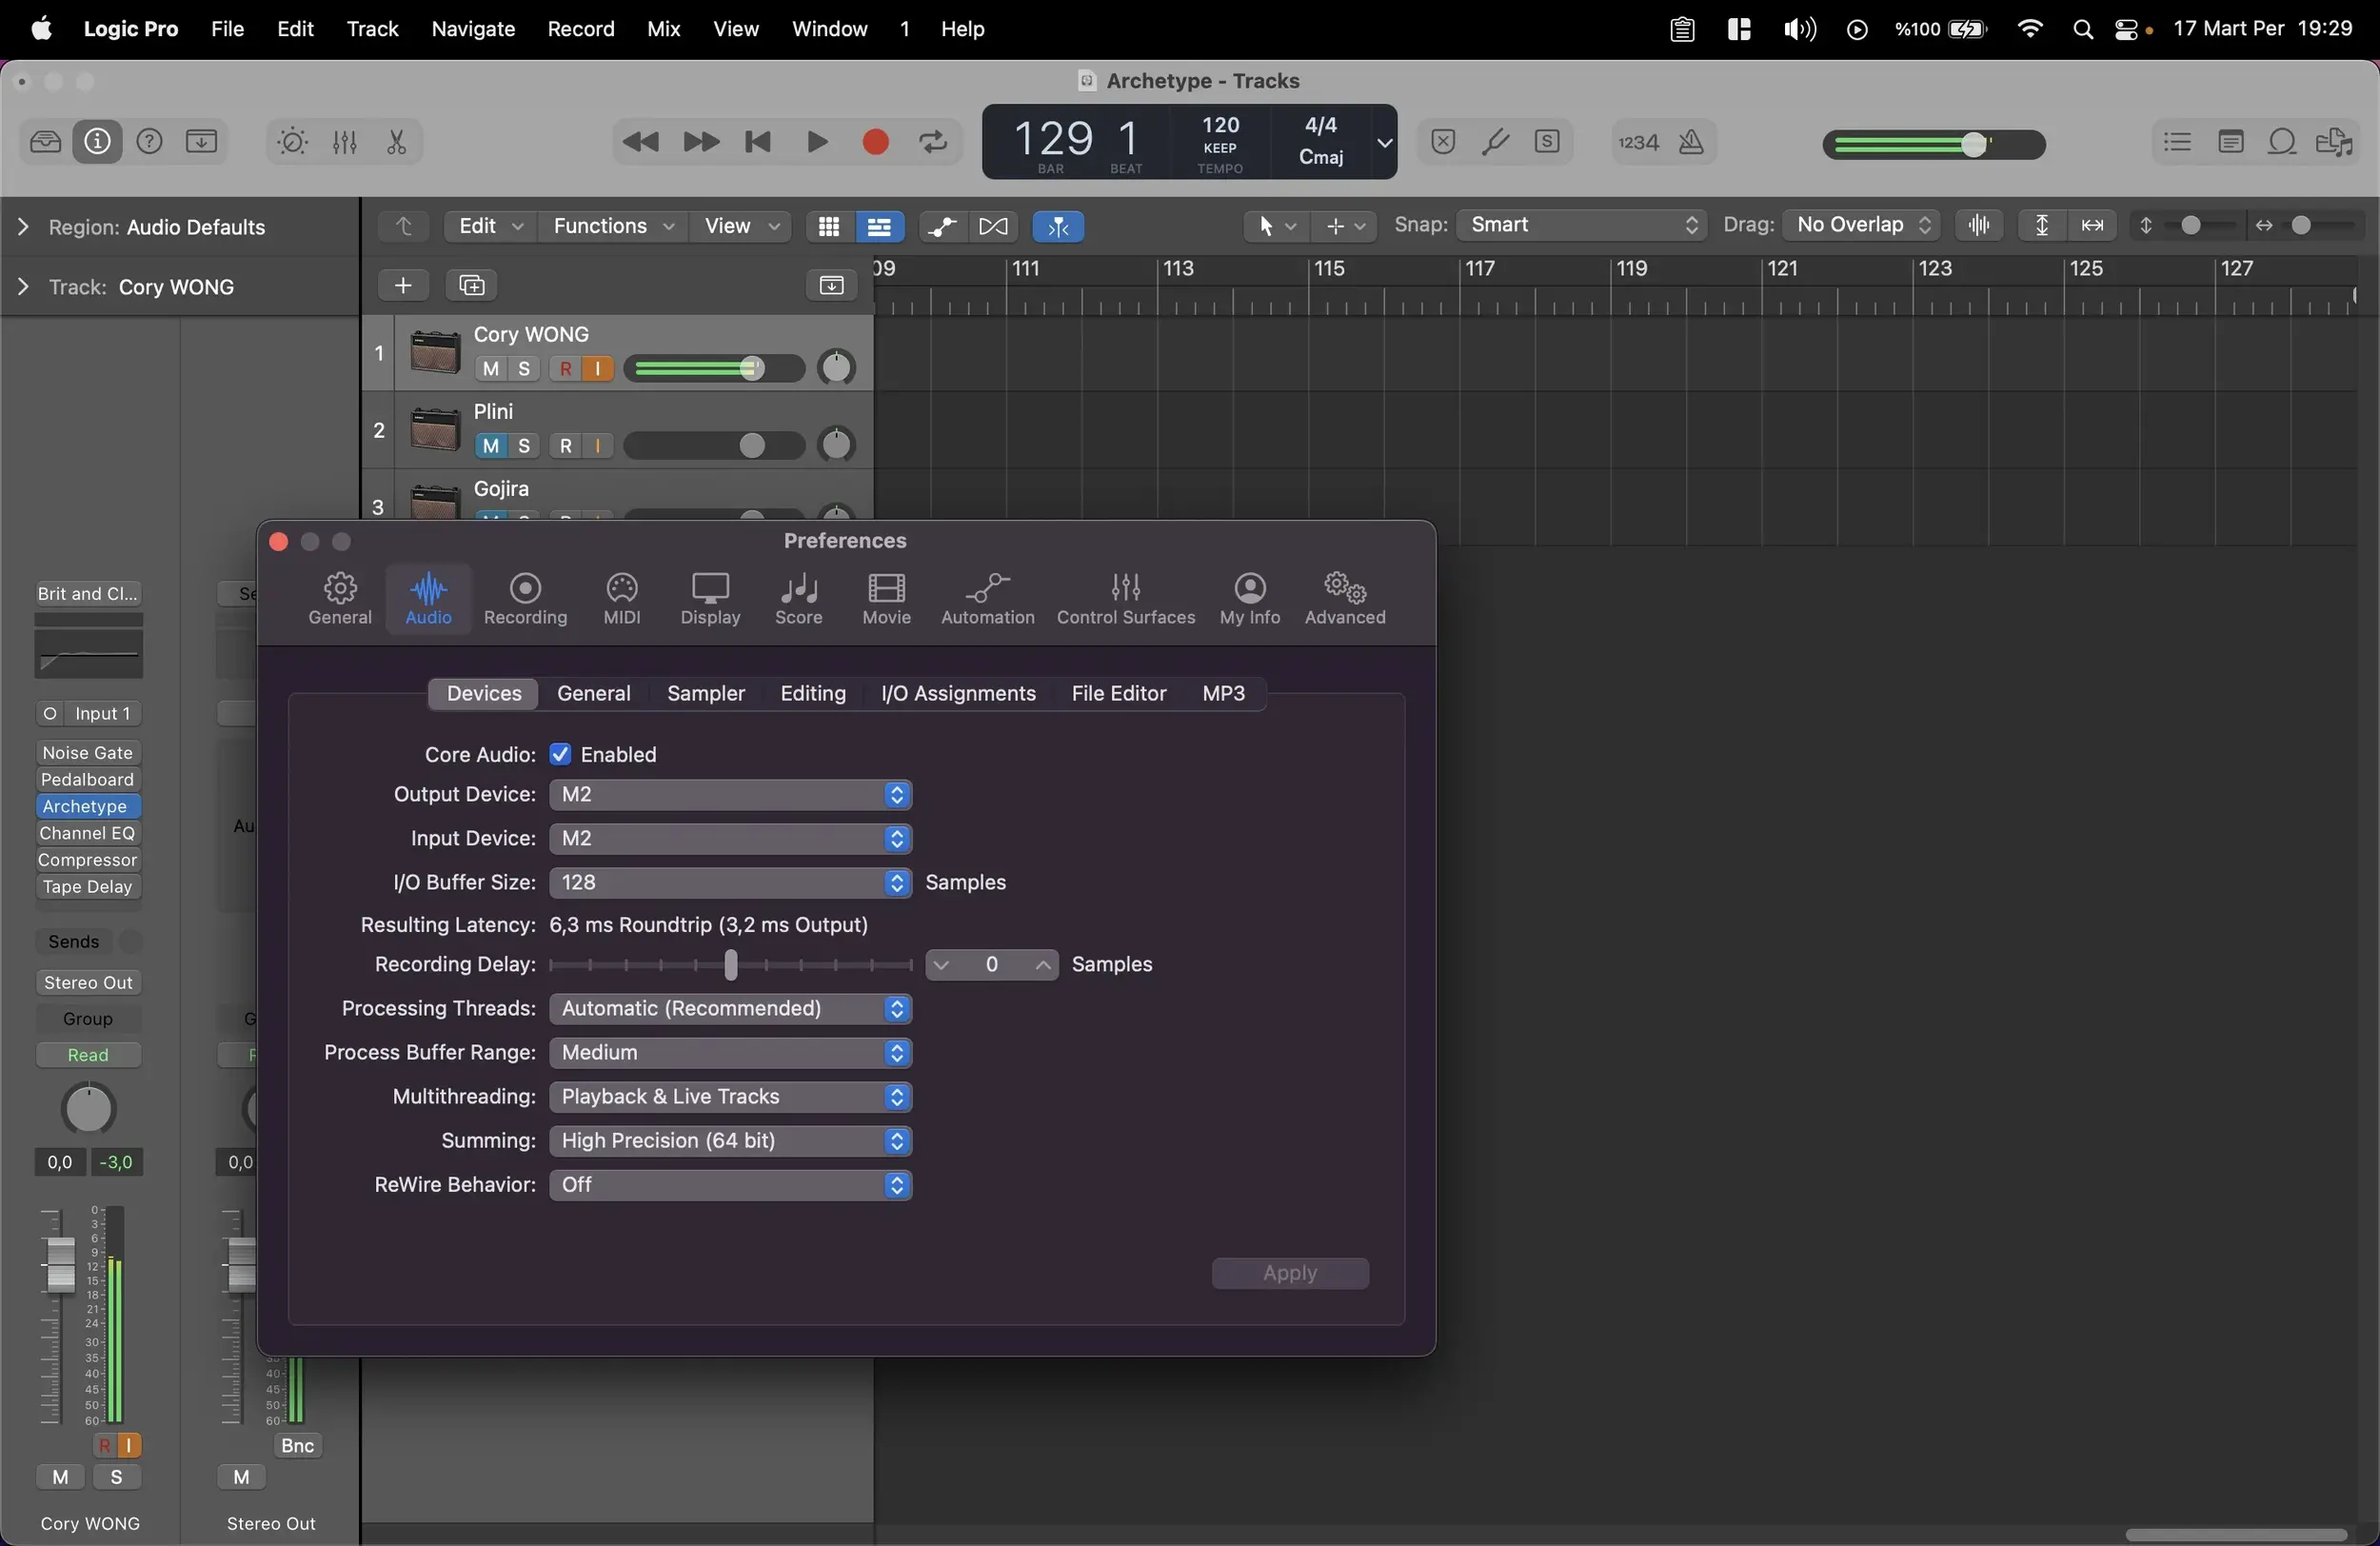Click the Archetype plugin slot

(x=86, y=806)
